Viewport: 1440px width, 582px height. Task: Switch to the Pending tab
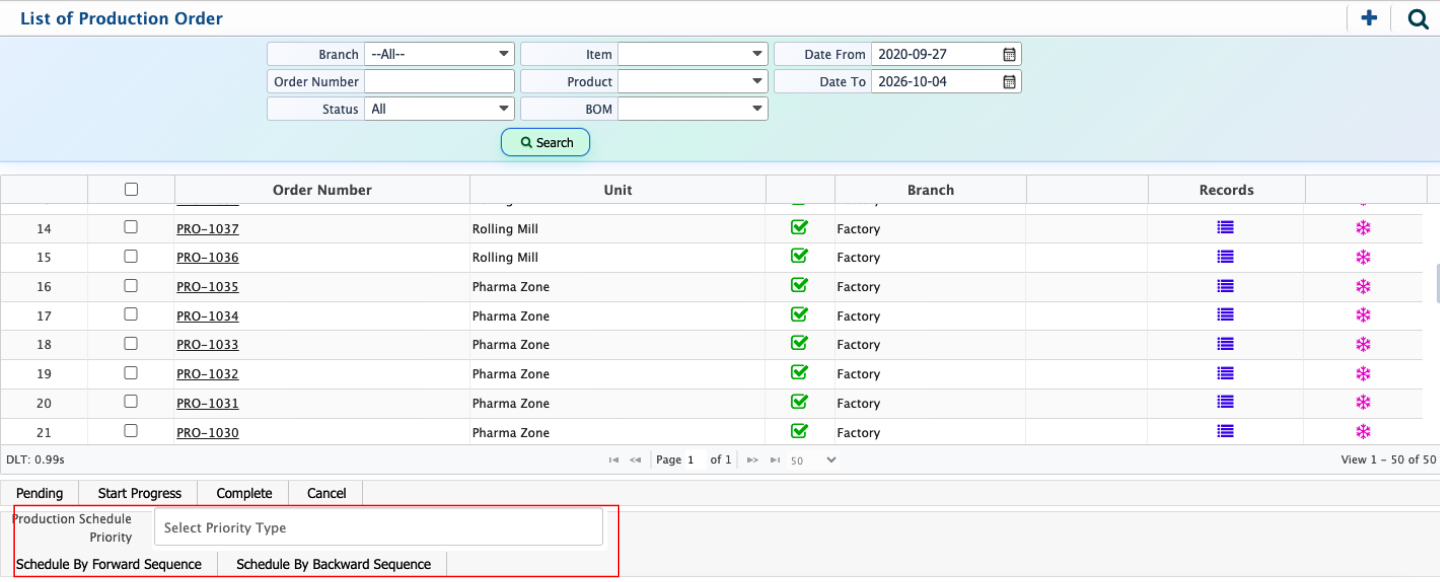(40, 493)
